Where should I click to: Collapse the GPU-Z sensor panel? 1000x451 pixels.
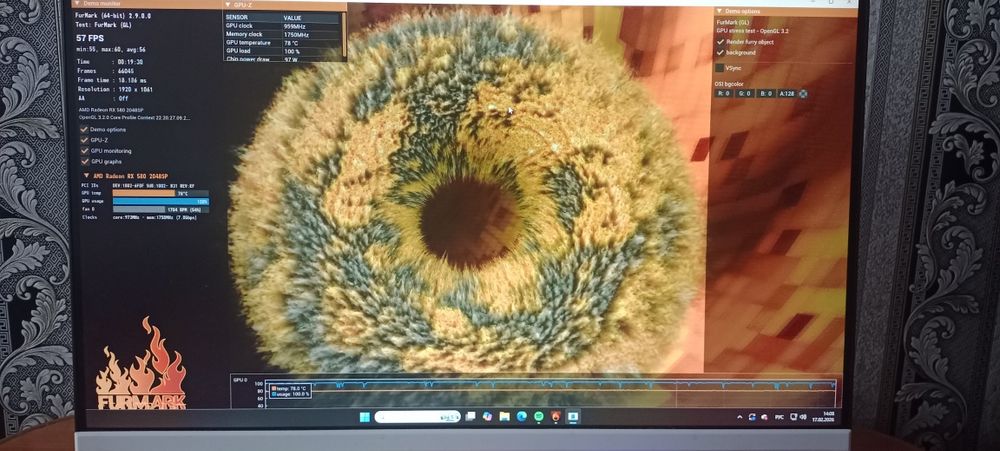(228, 4)
